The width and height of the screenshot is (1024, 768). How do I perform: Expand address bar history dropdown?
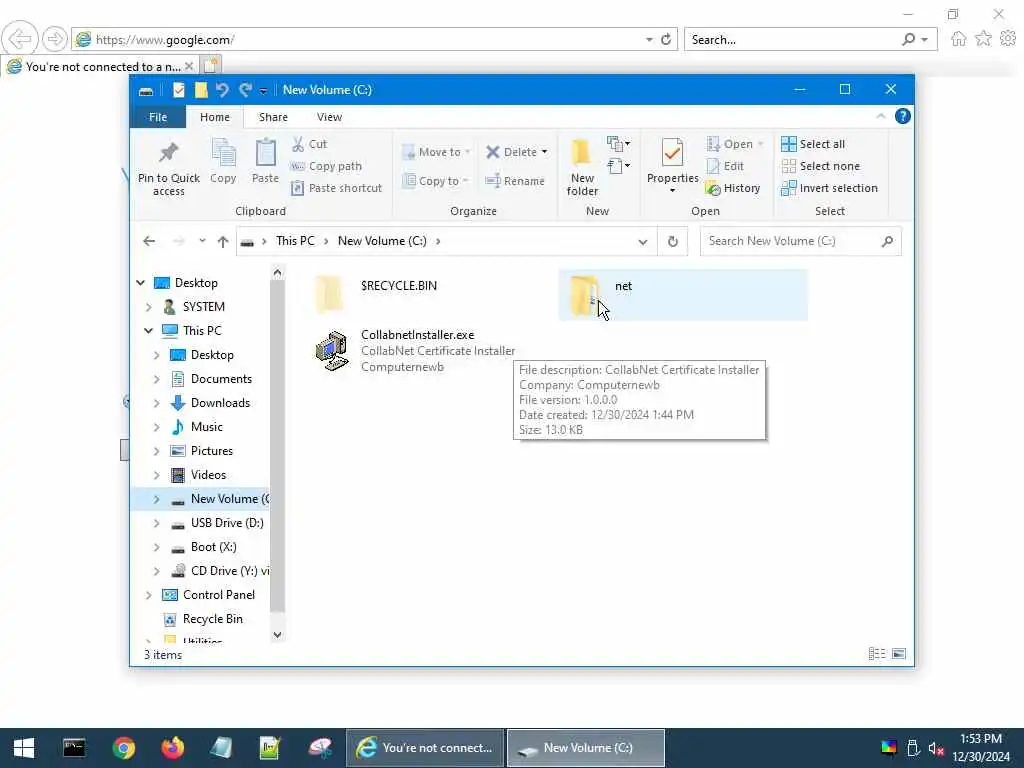(643, 242)
